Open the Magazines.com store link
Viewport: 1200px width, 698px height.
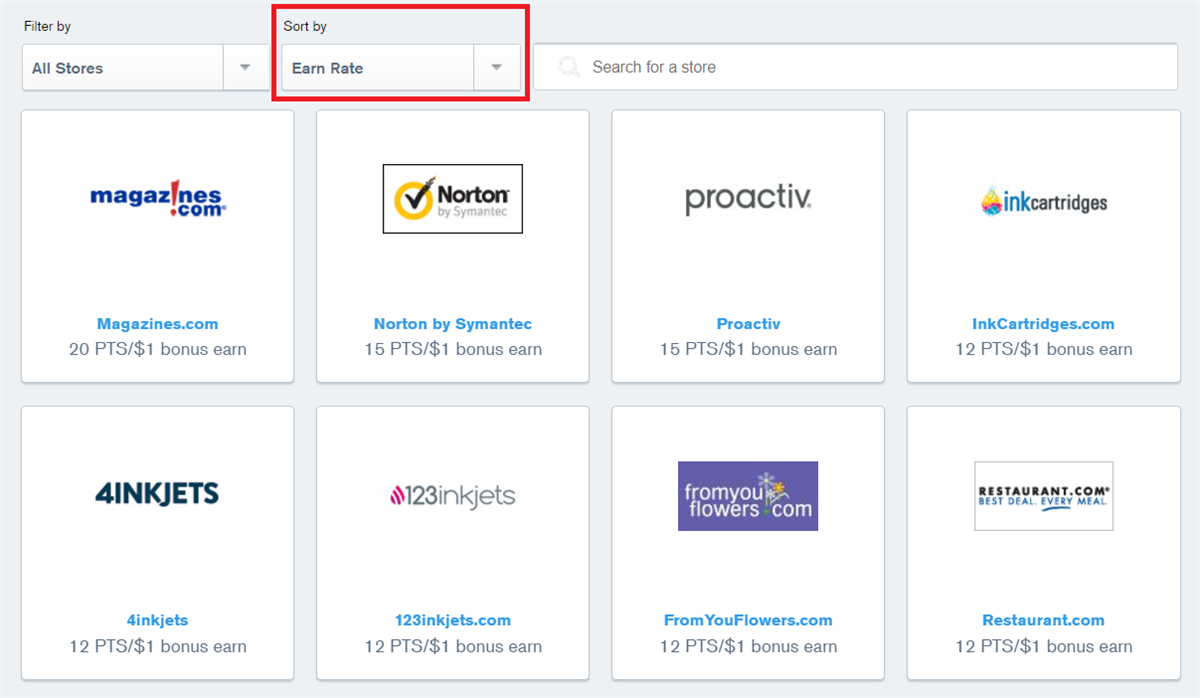[158, 324]
